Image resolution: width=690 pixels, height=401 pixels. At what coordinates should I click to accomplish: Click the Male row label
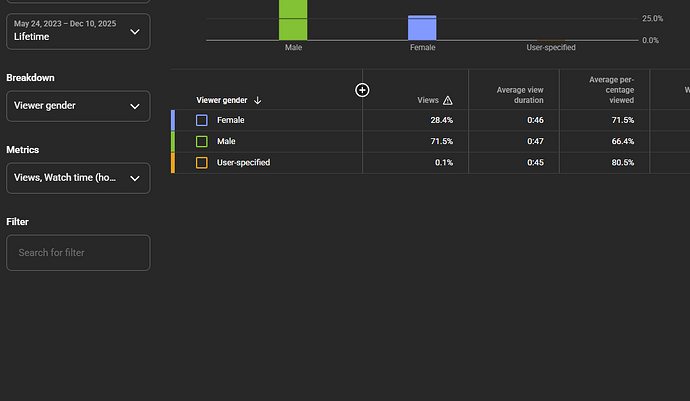(x=226, y=141)
